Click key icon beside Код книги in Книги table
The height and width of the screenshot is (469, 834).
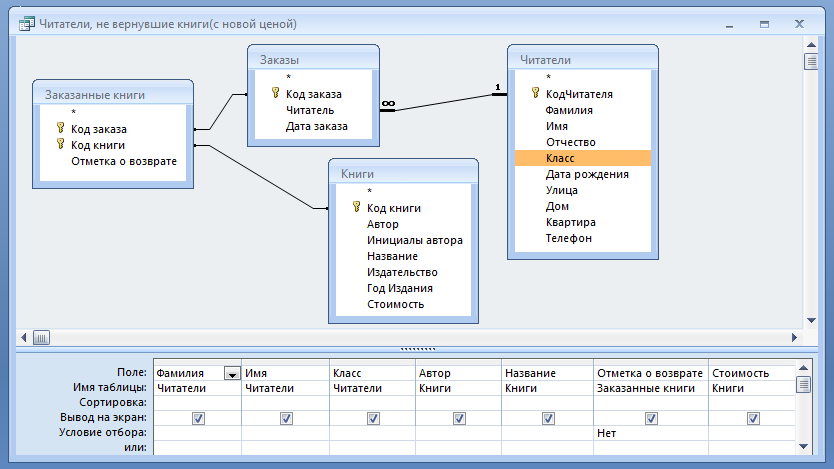click(x=356, y=207)
